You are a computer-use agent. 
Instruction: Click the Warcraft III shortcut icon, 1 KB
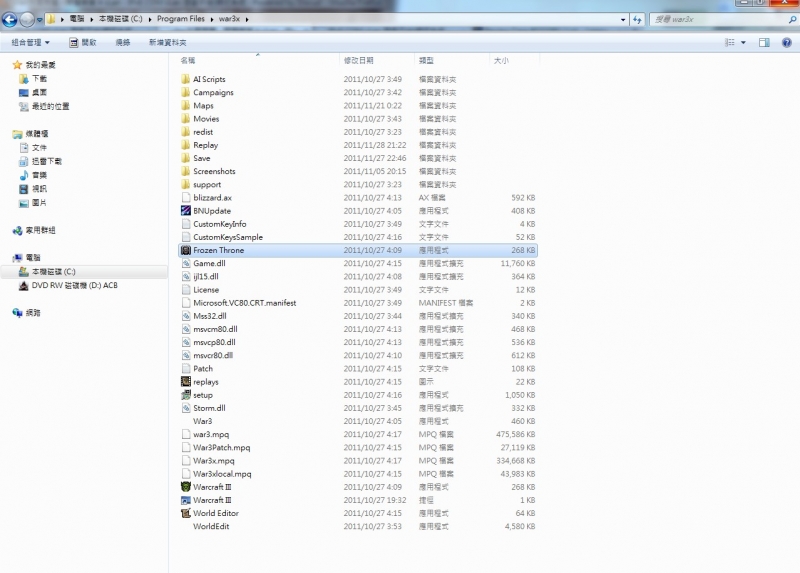pos(186,500)
